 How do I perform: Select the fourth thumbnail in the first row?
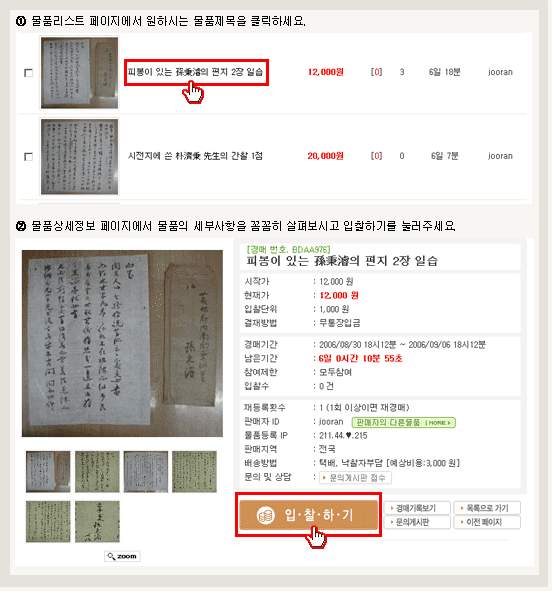(194, 472)
